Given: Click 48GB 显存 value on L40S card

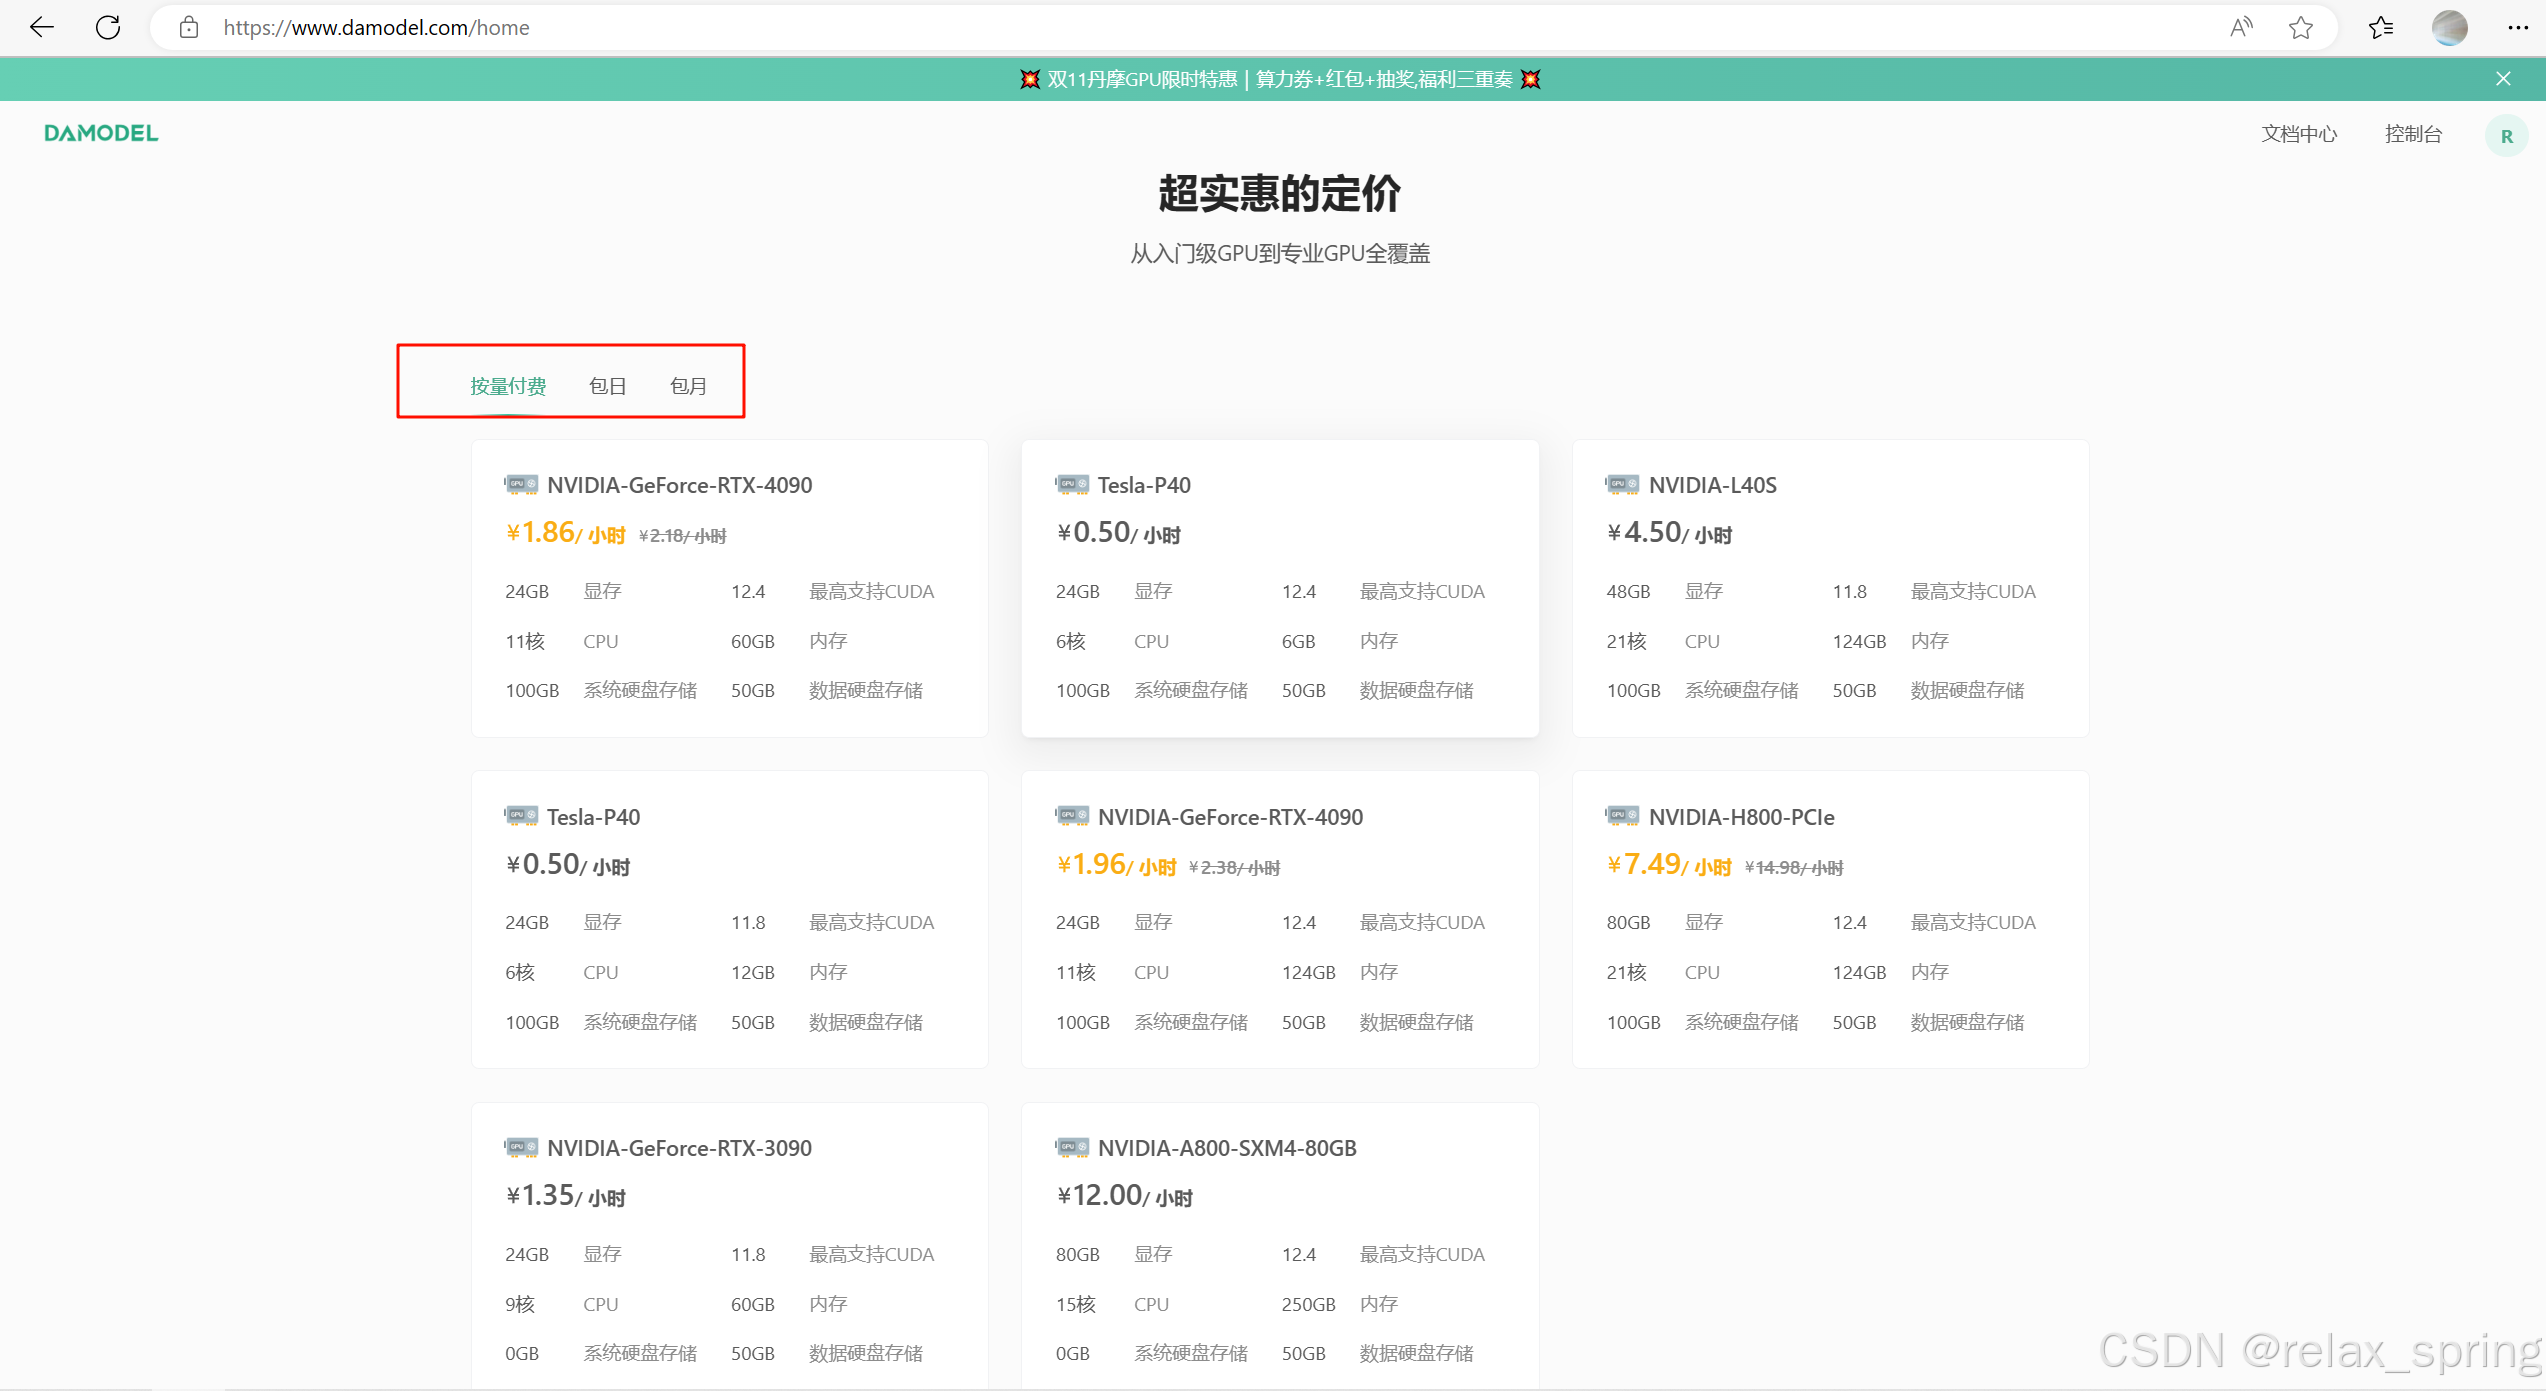Looking at the screenshot, I should [1628, 592].
